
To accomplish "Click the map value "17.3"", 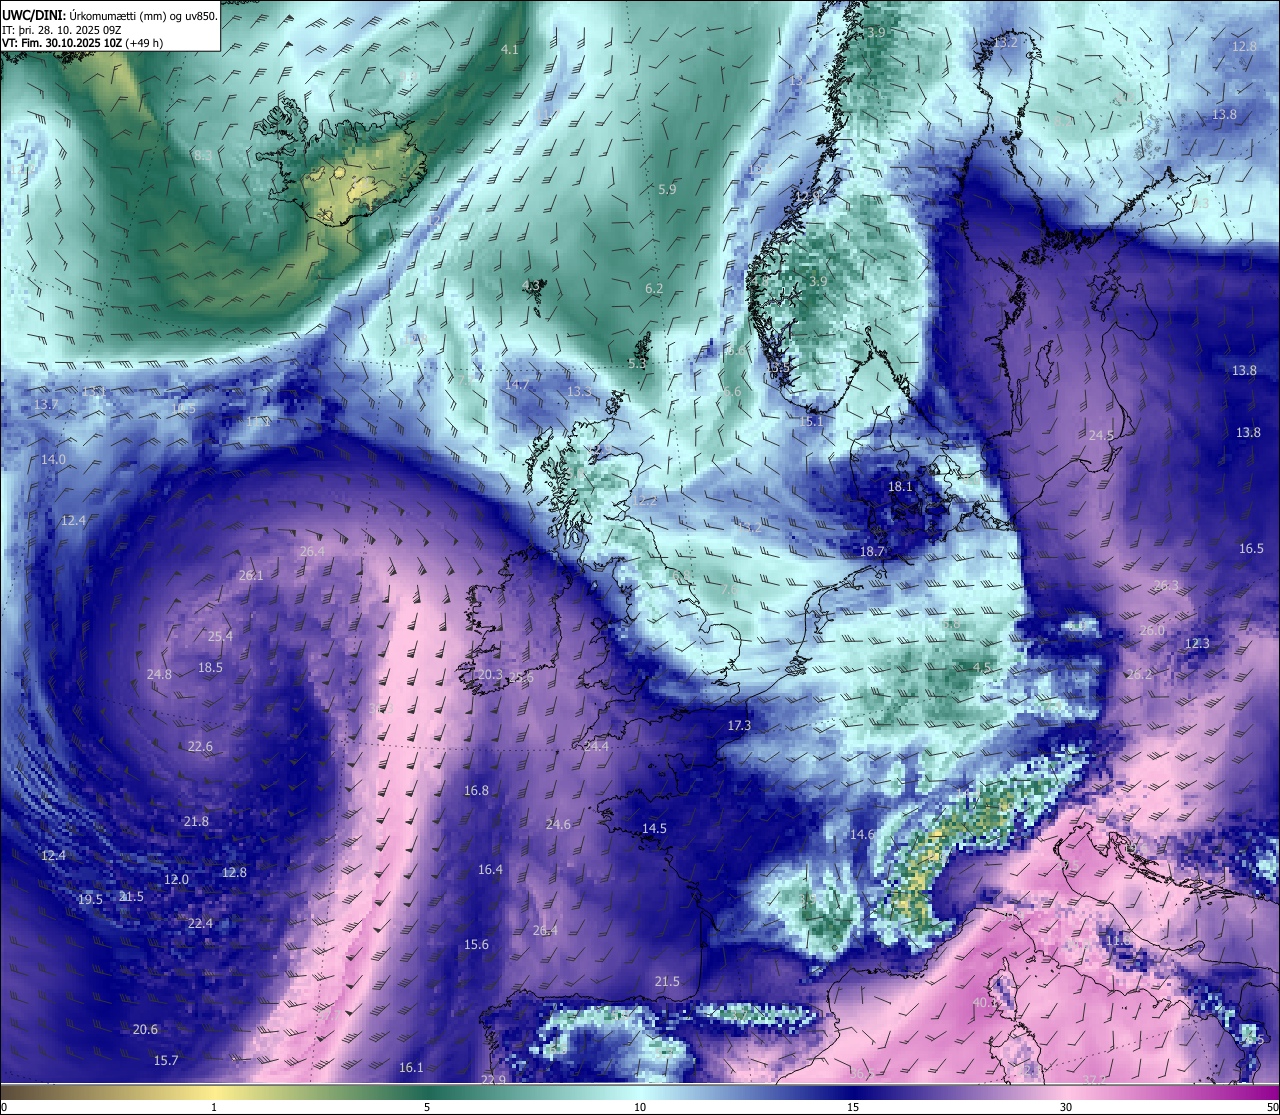I will (739, 726).
